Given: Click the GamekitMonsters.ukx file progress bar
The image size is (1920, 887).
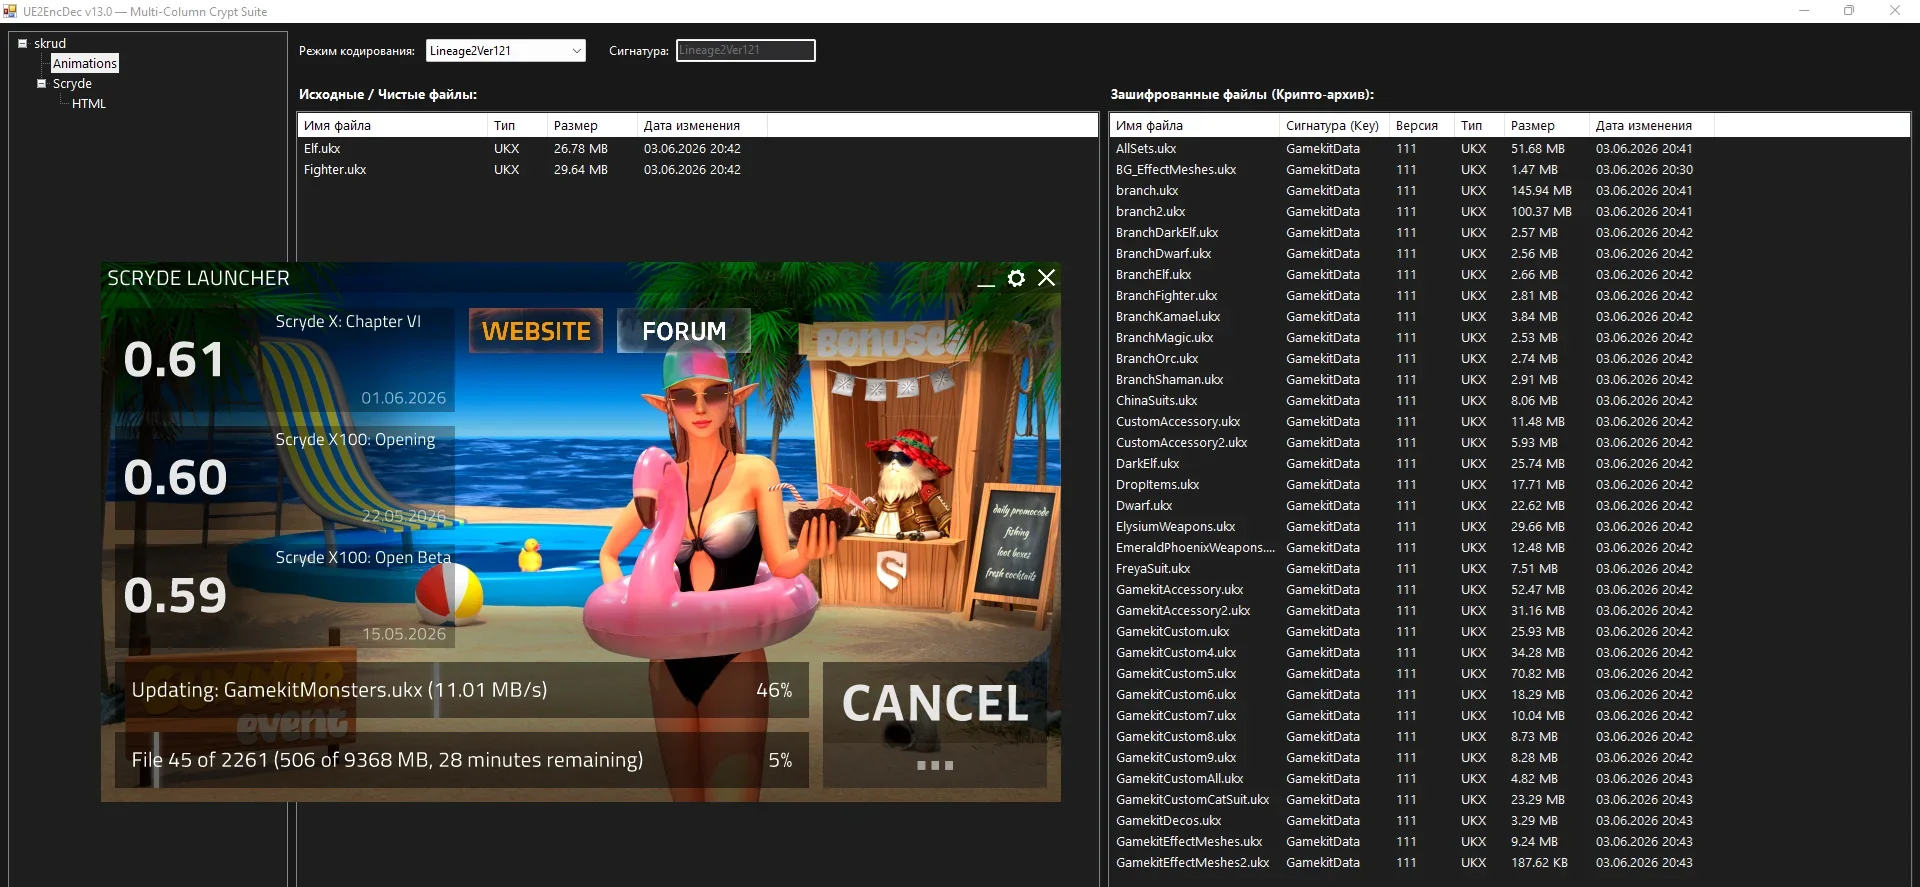Looking at the screenshot, I should pos(462,690).
